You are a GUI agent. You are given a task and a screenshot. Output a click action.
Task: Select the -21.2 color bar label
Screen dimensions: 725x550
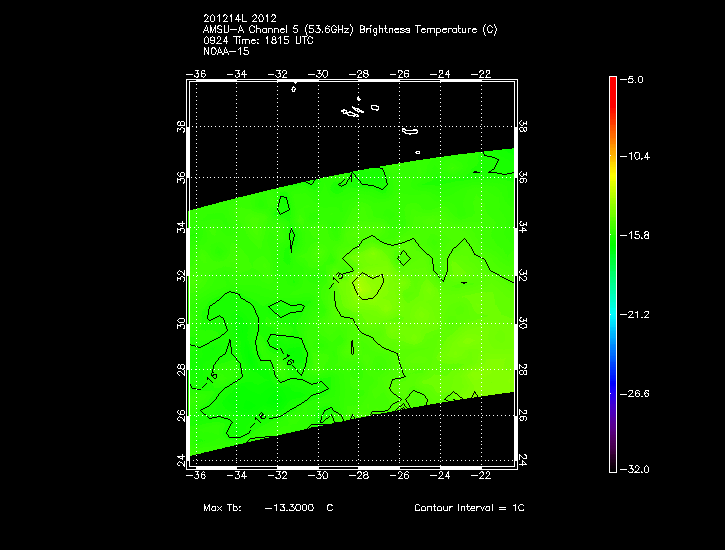click(x=636, y=314)
